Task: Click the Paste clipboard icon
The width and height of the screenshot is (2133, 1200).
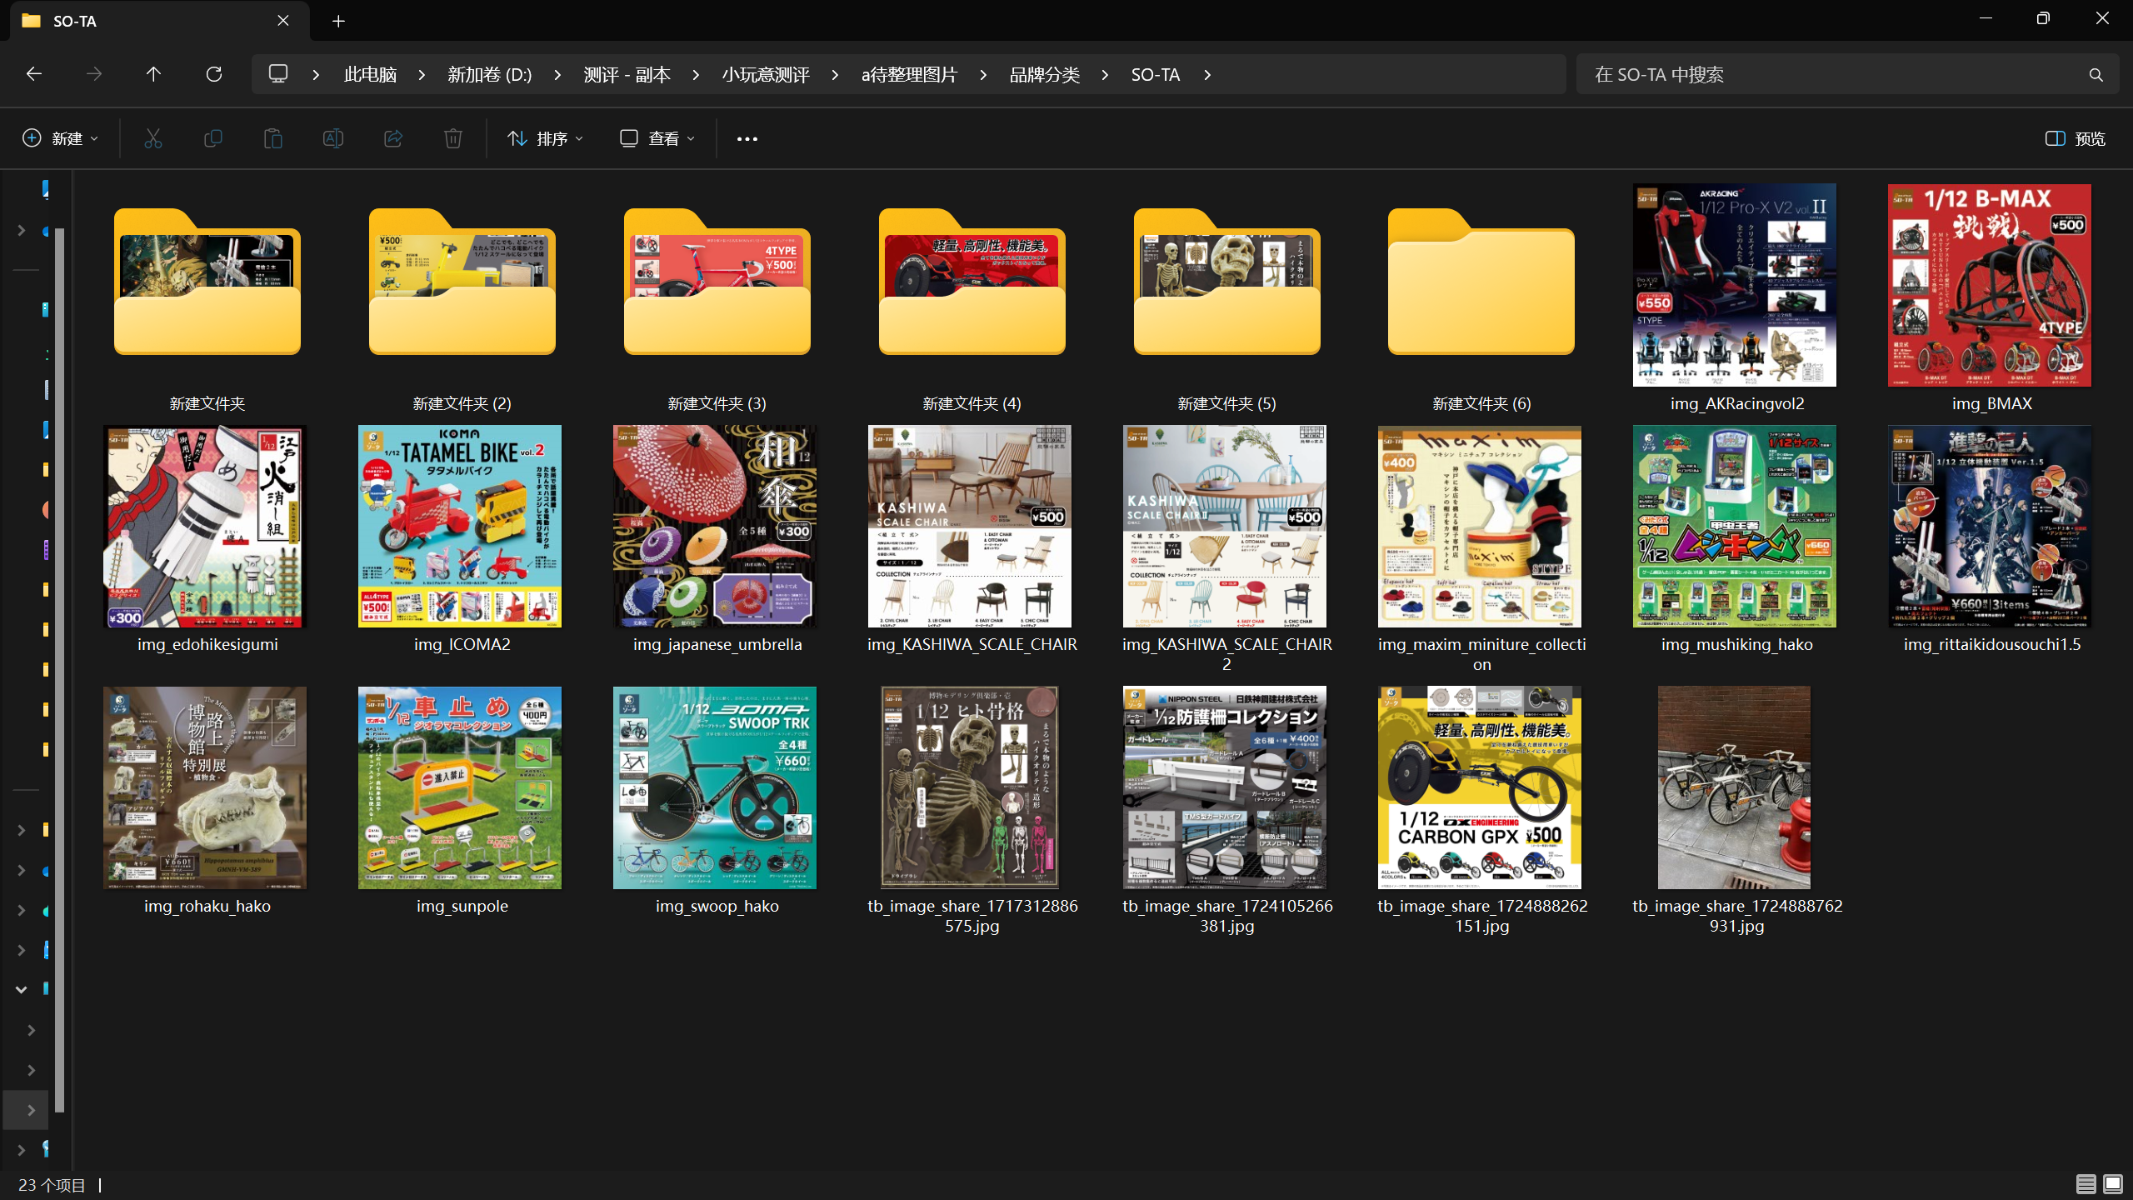Action: pyautogui.click(x=273, y=139)
